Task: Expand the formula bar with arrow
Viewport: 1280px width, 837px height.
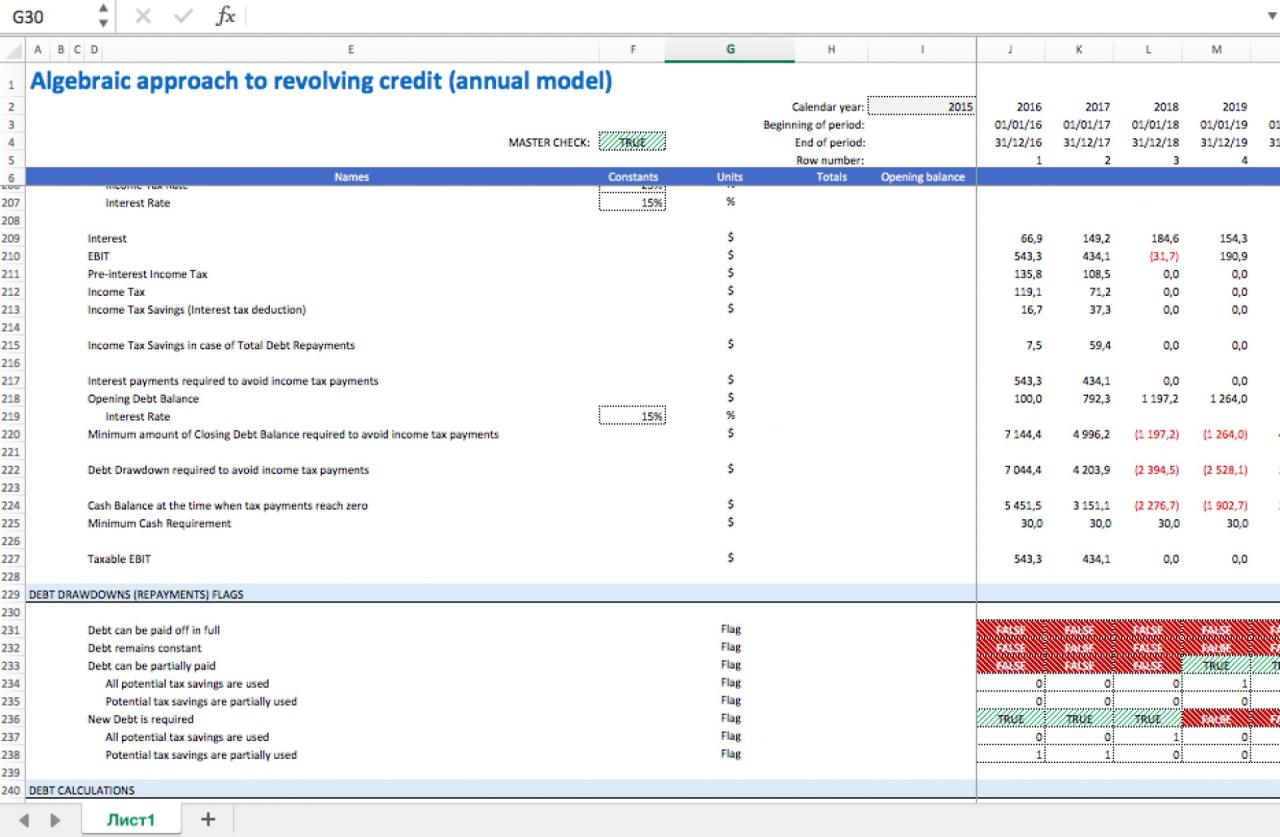Action: point(1271,16)
